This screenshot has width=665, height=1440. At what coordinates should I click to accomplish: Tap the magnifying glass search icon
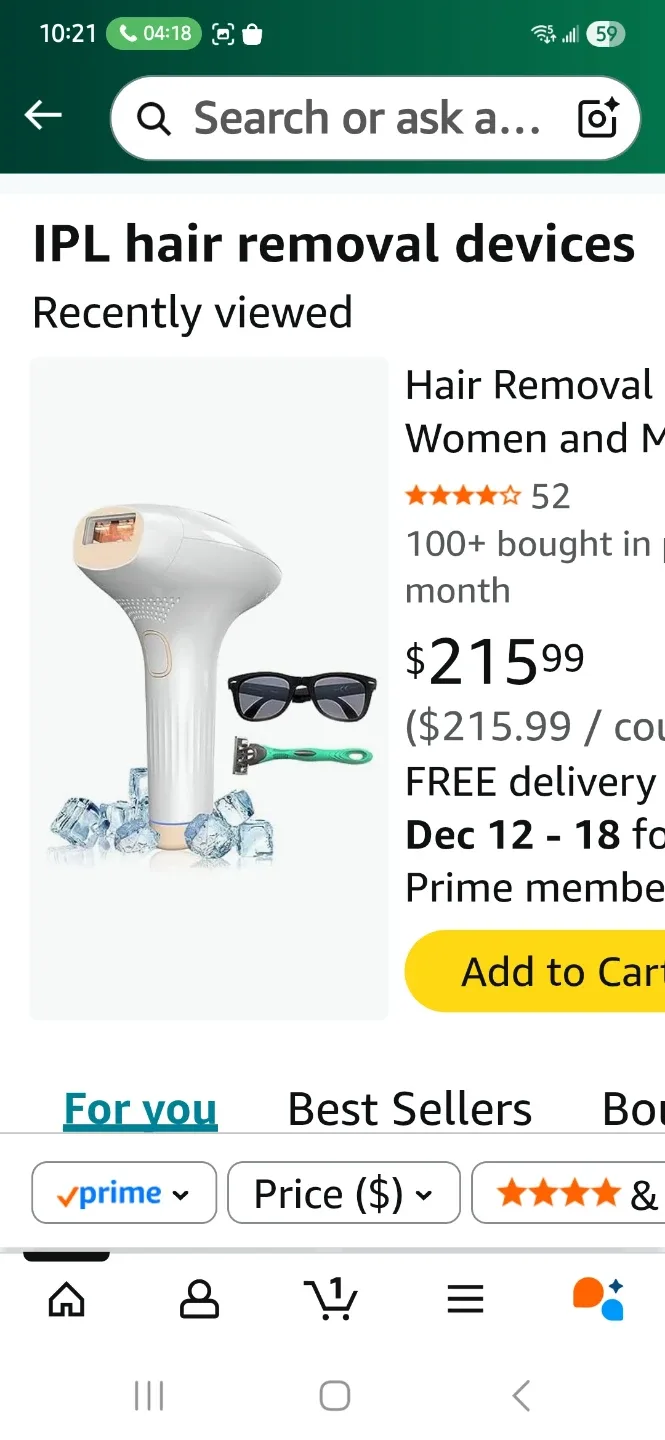pyautogui.click(x=153, y=118)
